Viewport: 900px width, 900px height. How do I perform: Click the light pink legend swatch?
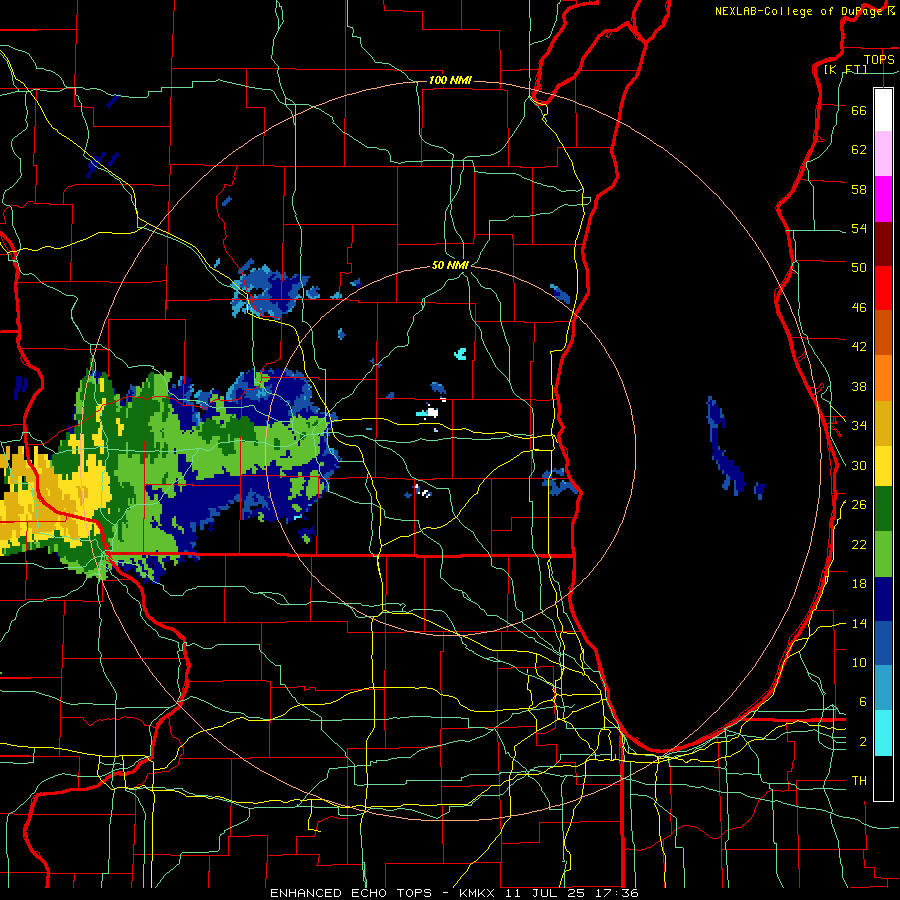coord(883,154)
